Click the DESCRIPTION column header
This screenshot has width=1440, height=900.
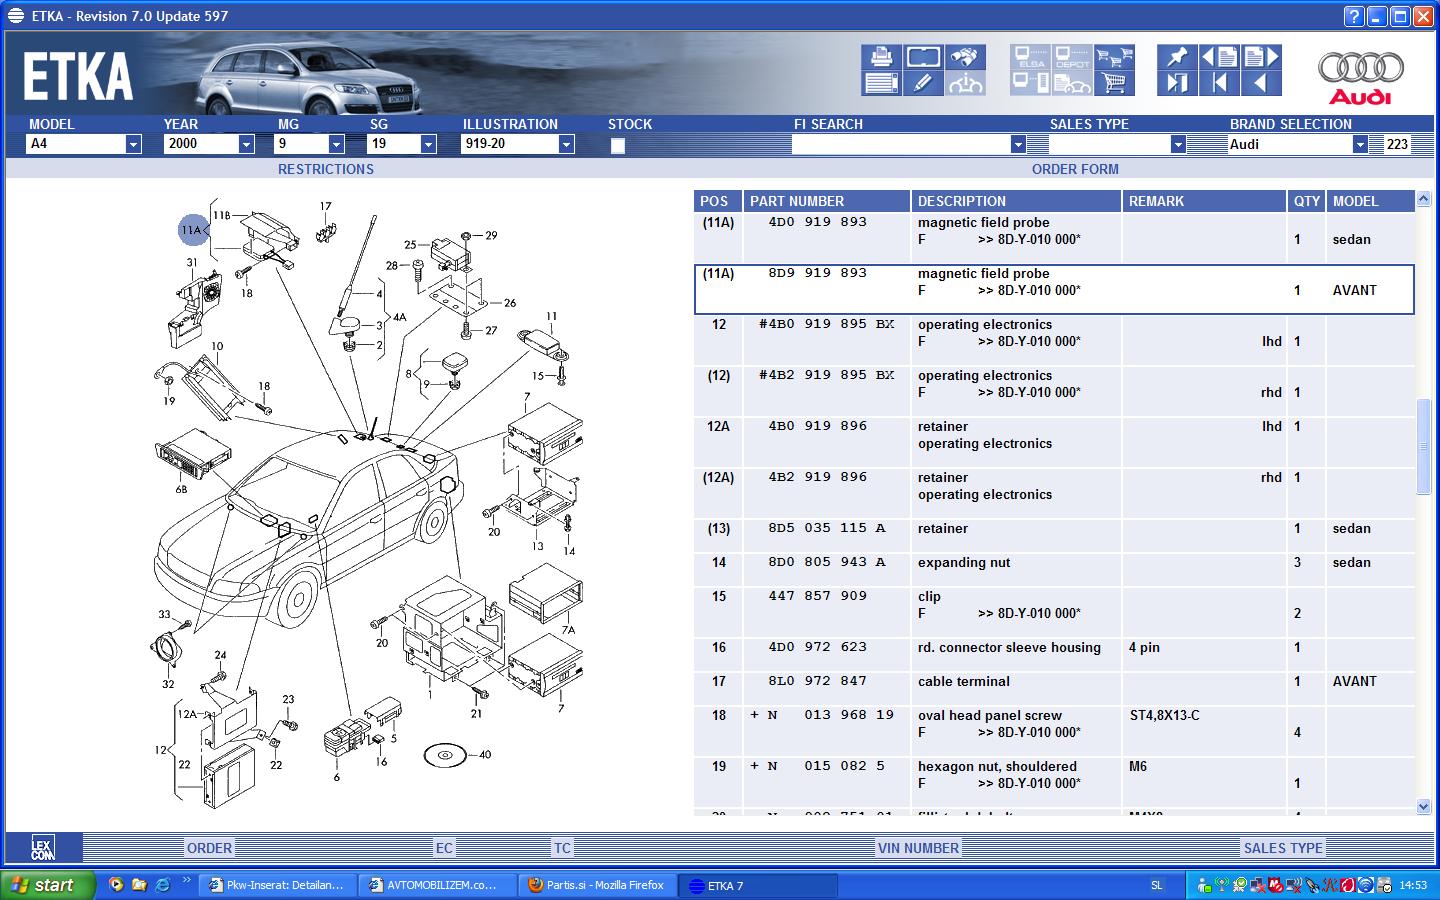(x=1016, y=201)
